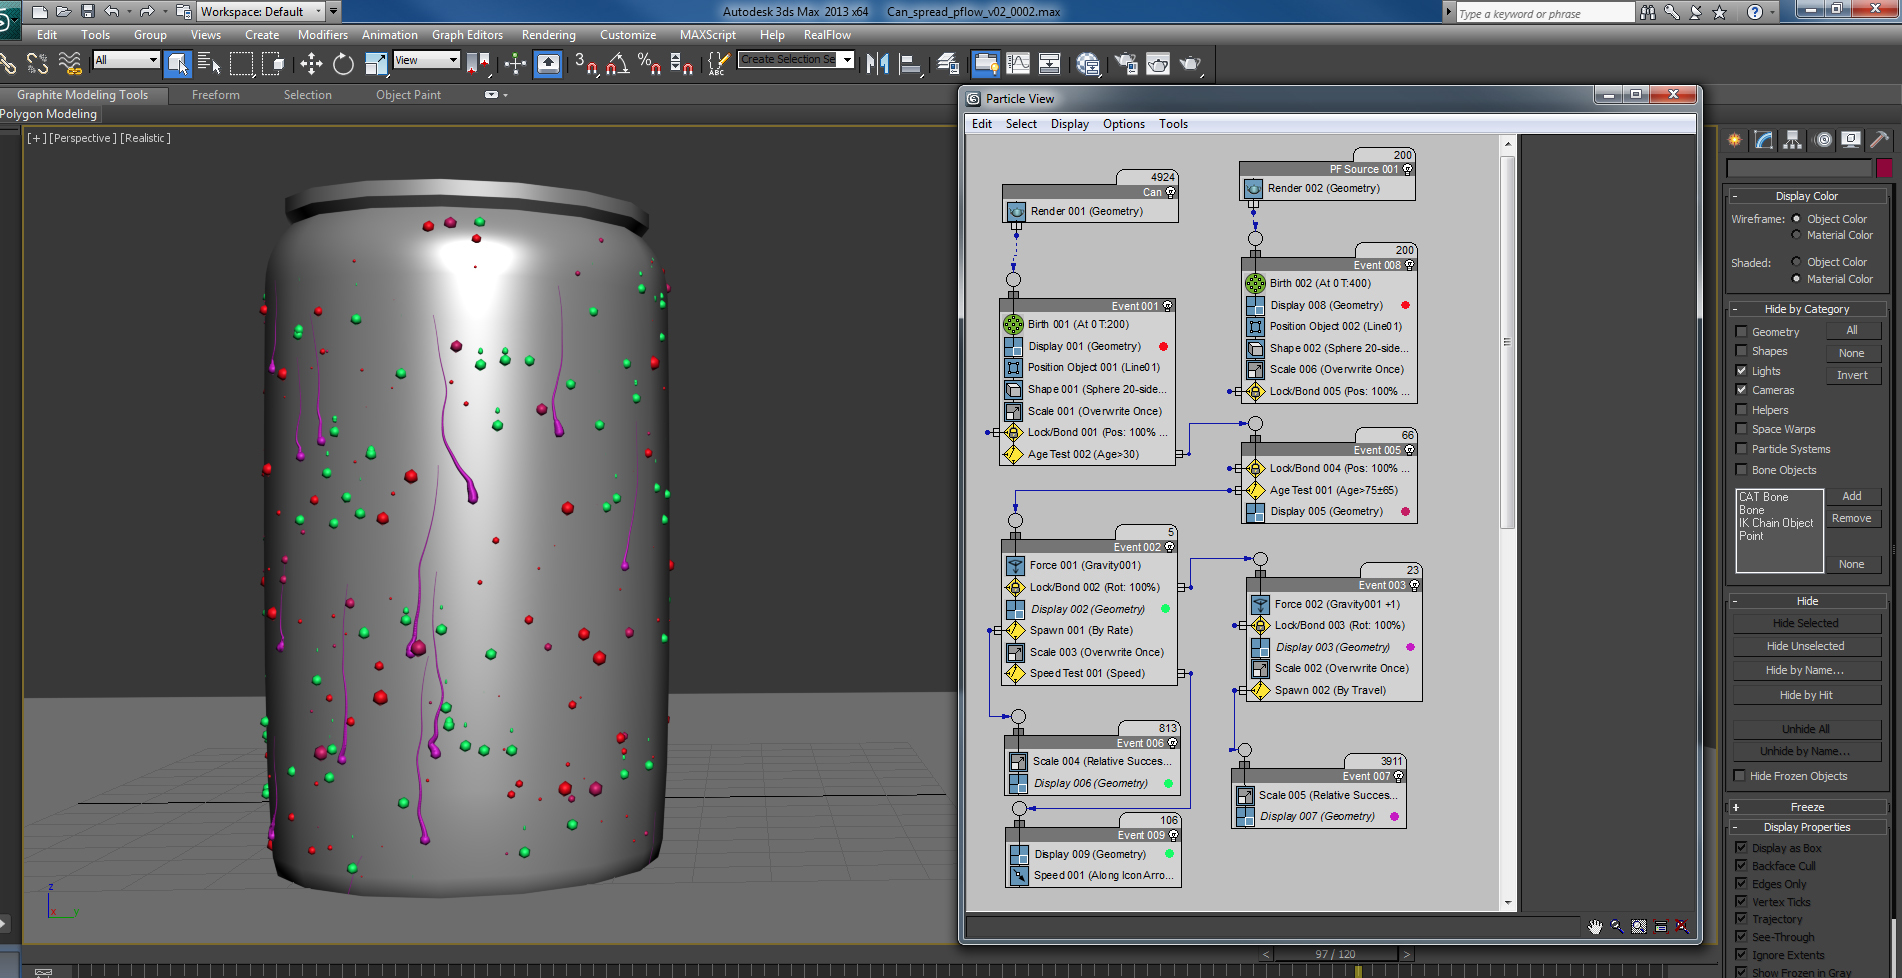Image resolution: width=1902 pixels, height=978 pixels.
Task: Toggle Display as Box checkbox
Action: pyautogui.click(x=1741, y=848)
